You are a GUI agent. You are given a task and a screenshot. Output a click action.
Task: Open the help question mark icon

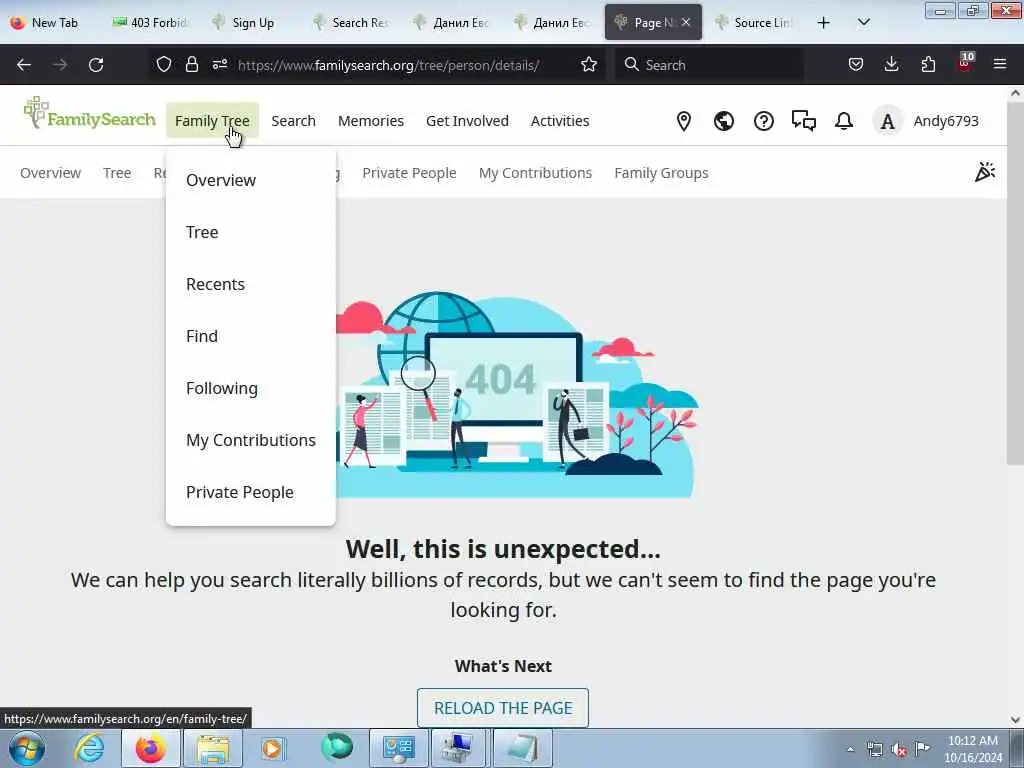763,121
